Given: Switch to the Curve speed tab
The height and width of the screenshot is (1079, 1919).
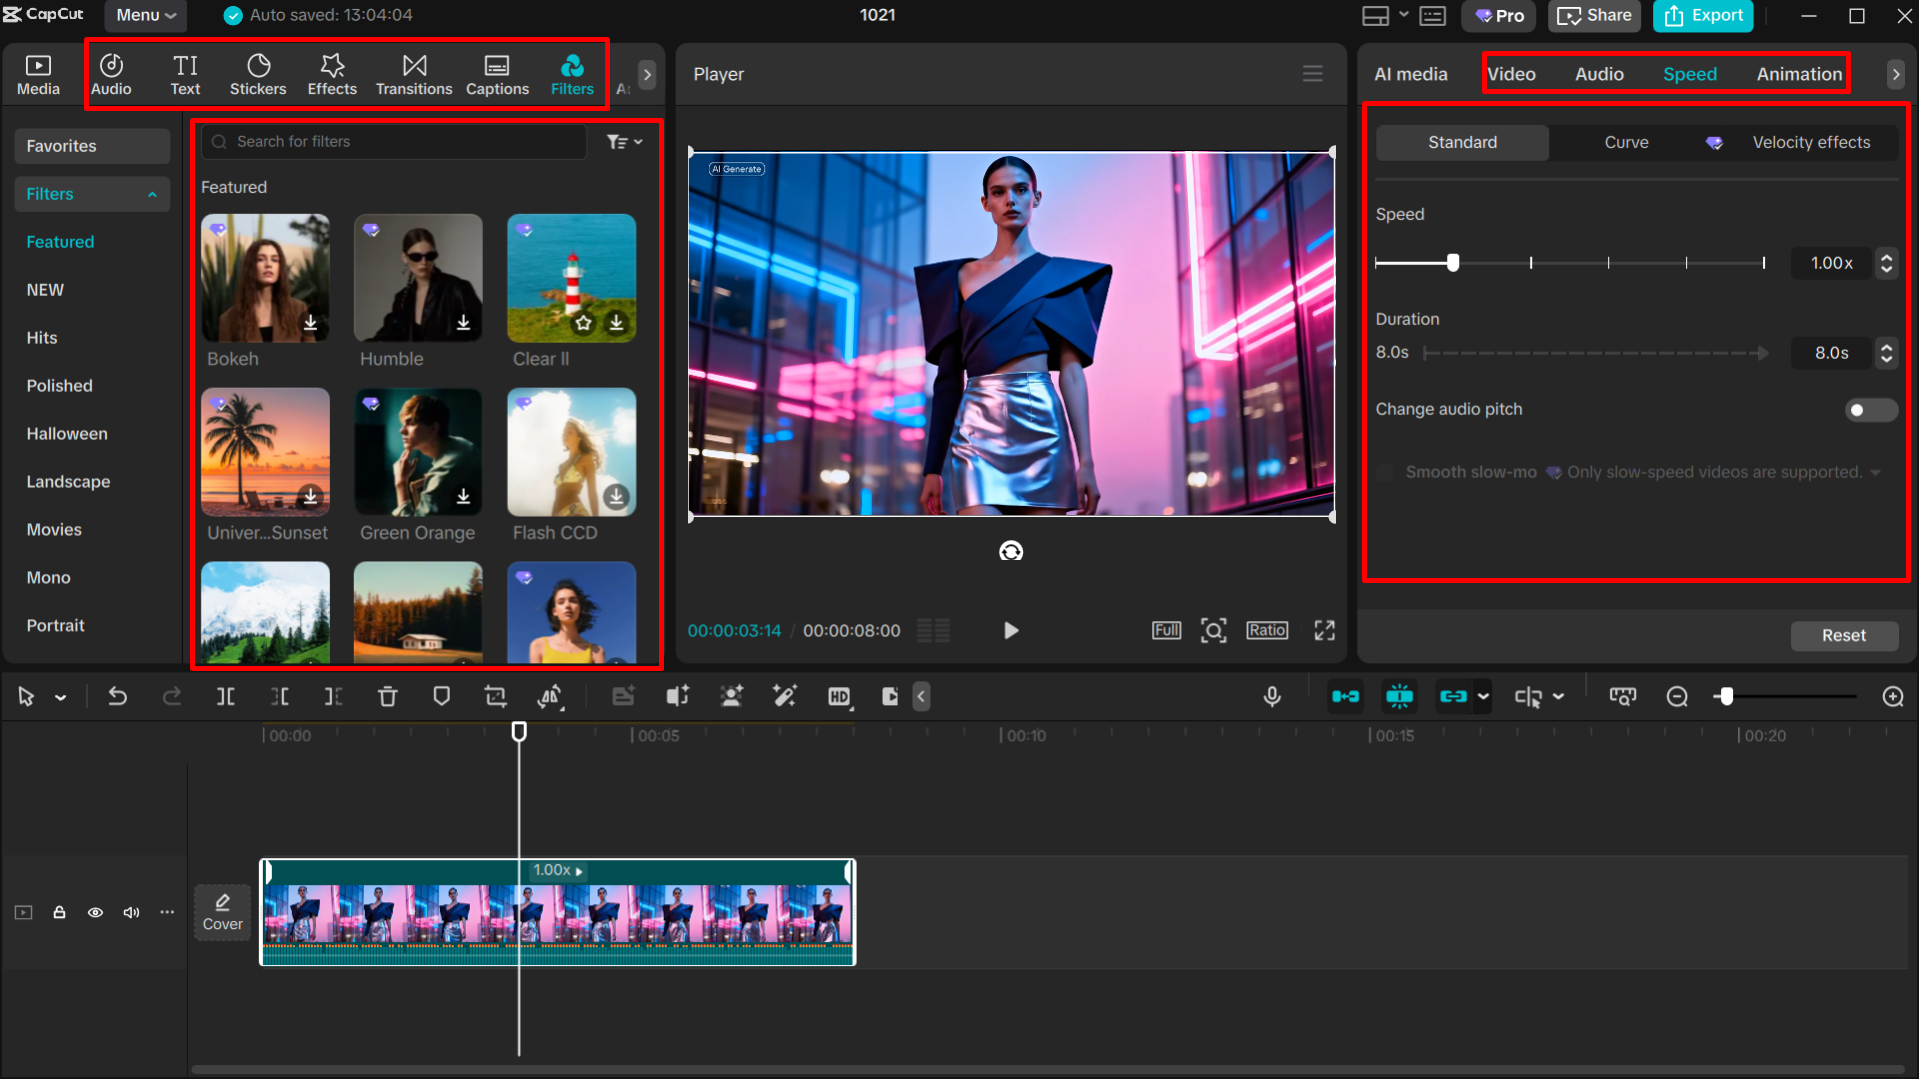Looking at the screenshot, I should pos(1625,142).
